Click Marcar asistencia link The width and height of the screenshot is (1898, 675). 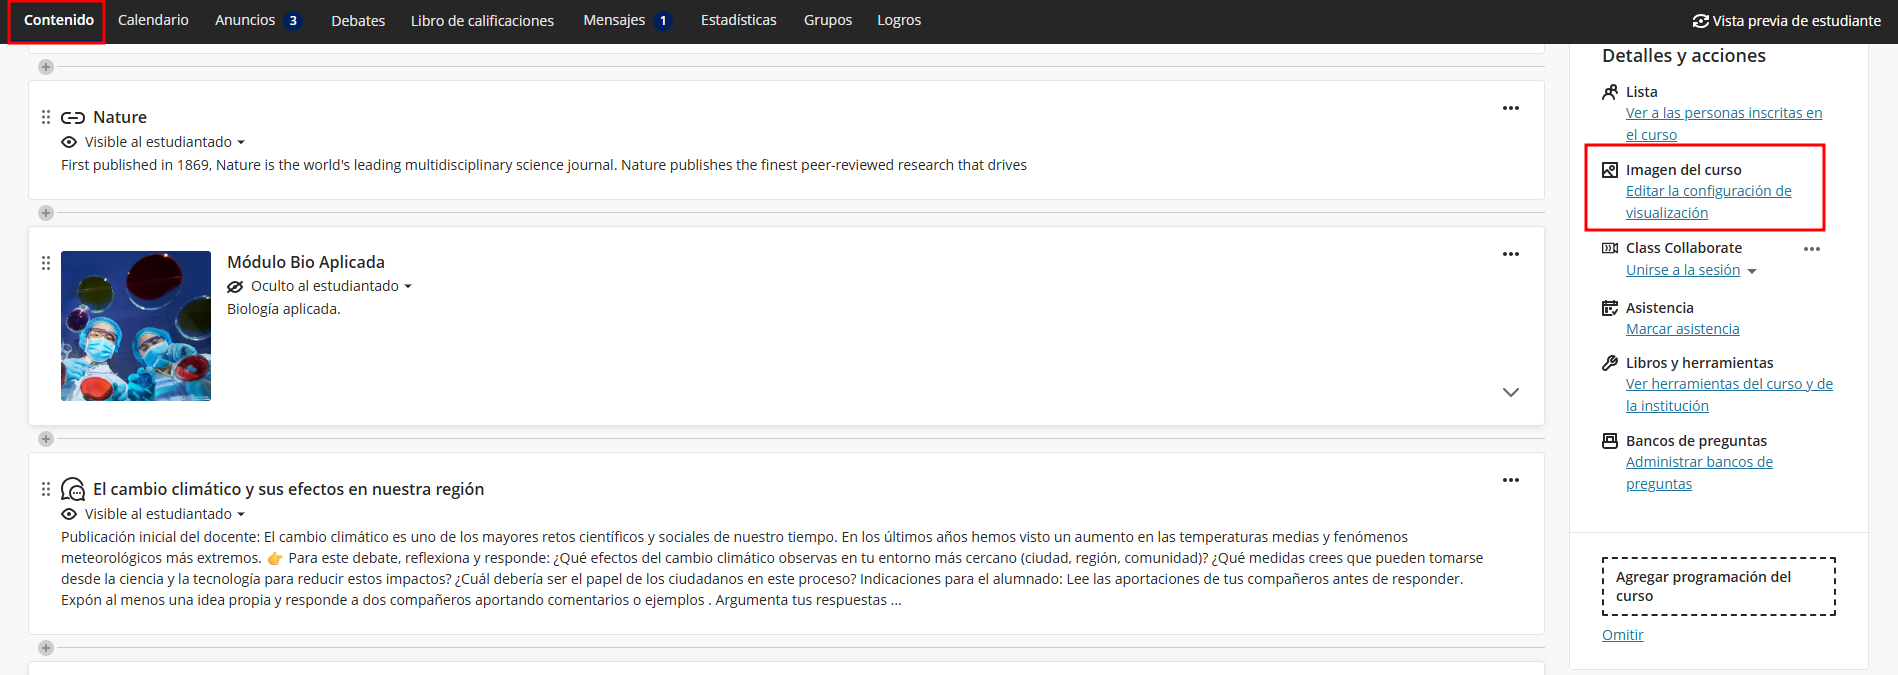[x=1682, y=329]
